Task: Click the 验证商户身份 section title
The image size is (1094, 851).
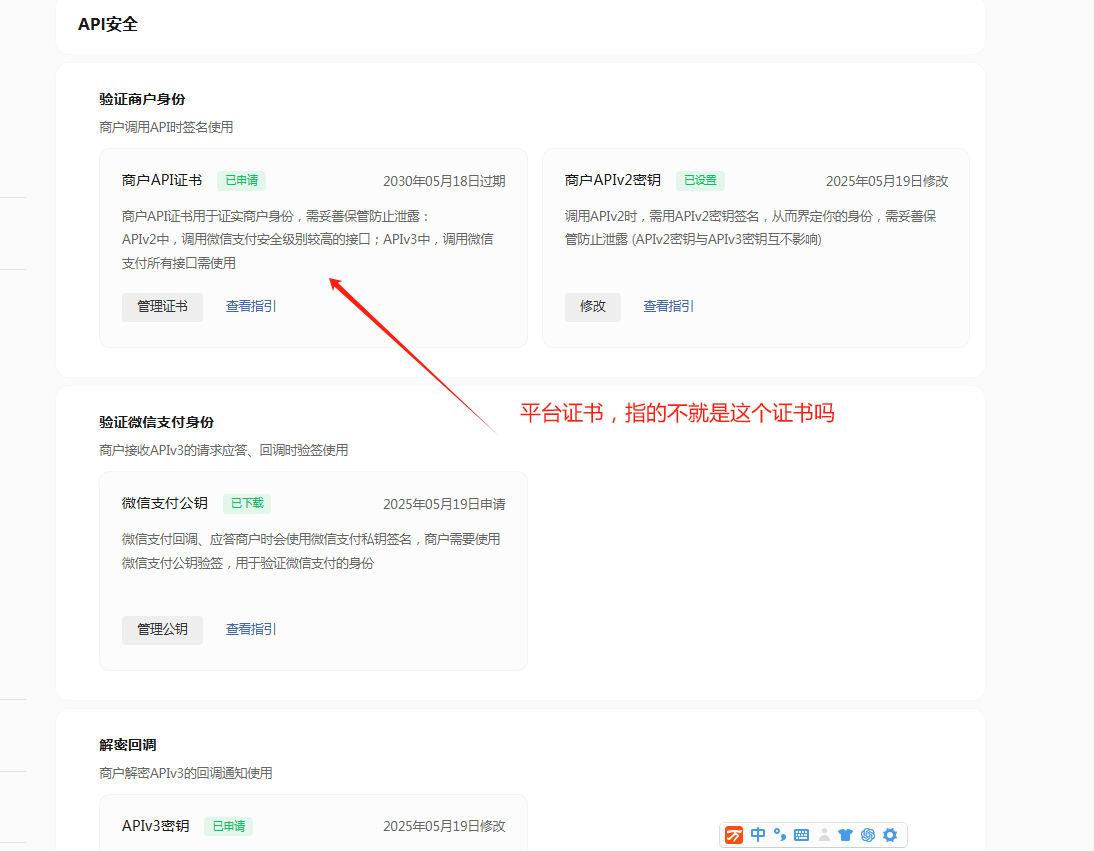Action: (x=142, y=100)
